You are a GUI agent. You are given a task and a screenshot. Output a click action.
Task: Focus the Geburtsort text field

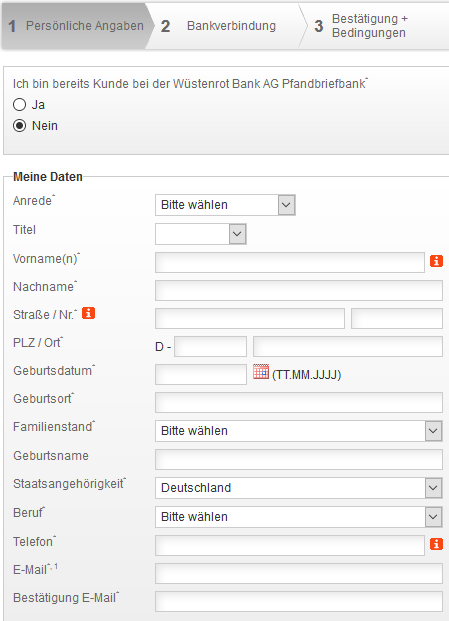[299, 402]
